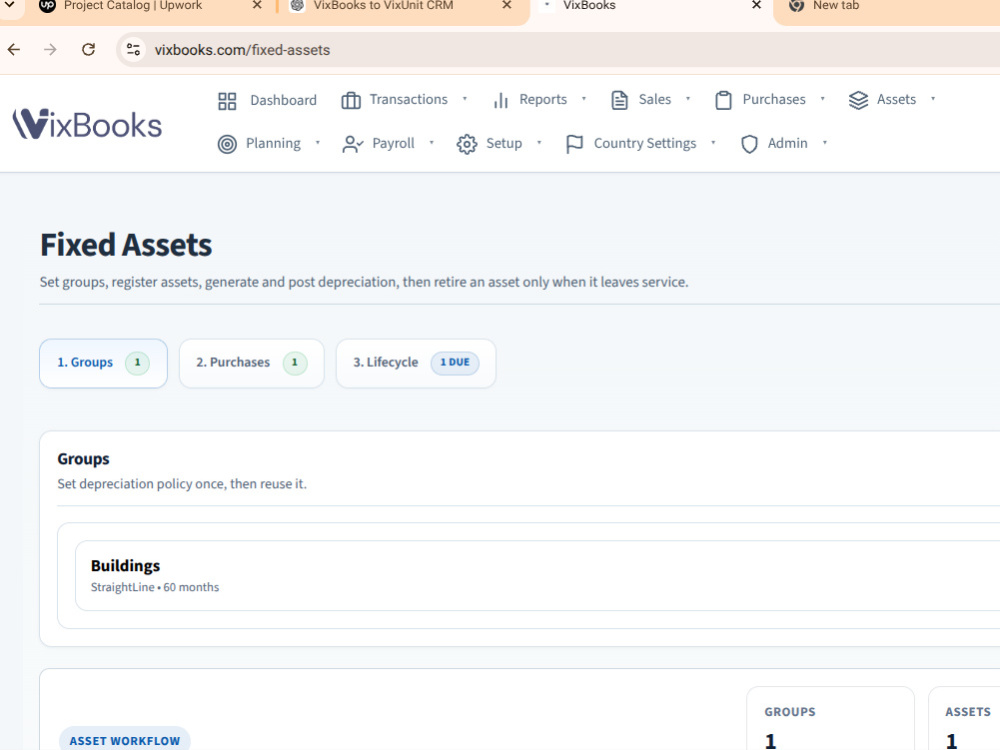Image resolution: width=1000 pixels, height=750 pixels.
Task: Click the ASSETS stat card
Action: point(964,719)
